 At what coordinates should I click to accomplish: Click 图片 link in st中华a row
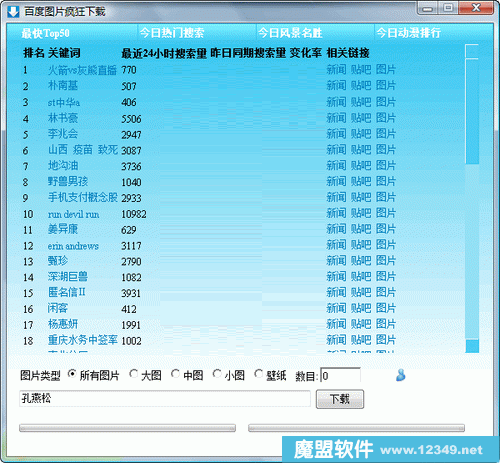tap(386, 102)
